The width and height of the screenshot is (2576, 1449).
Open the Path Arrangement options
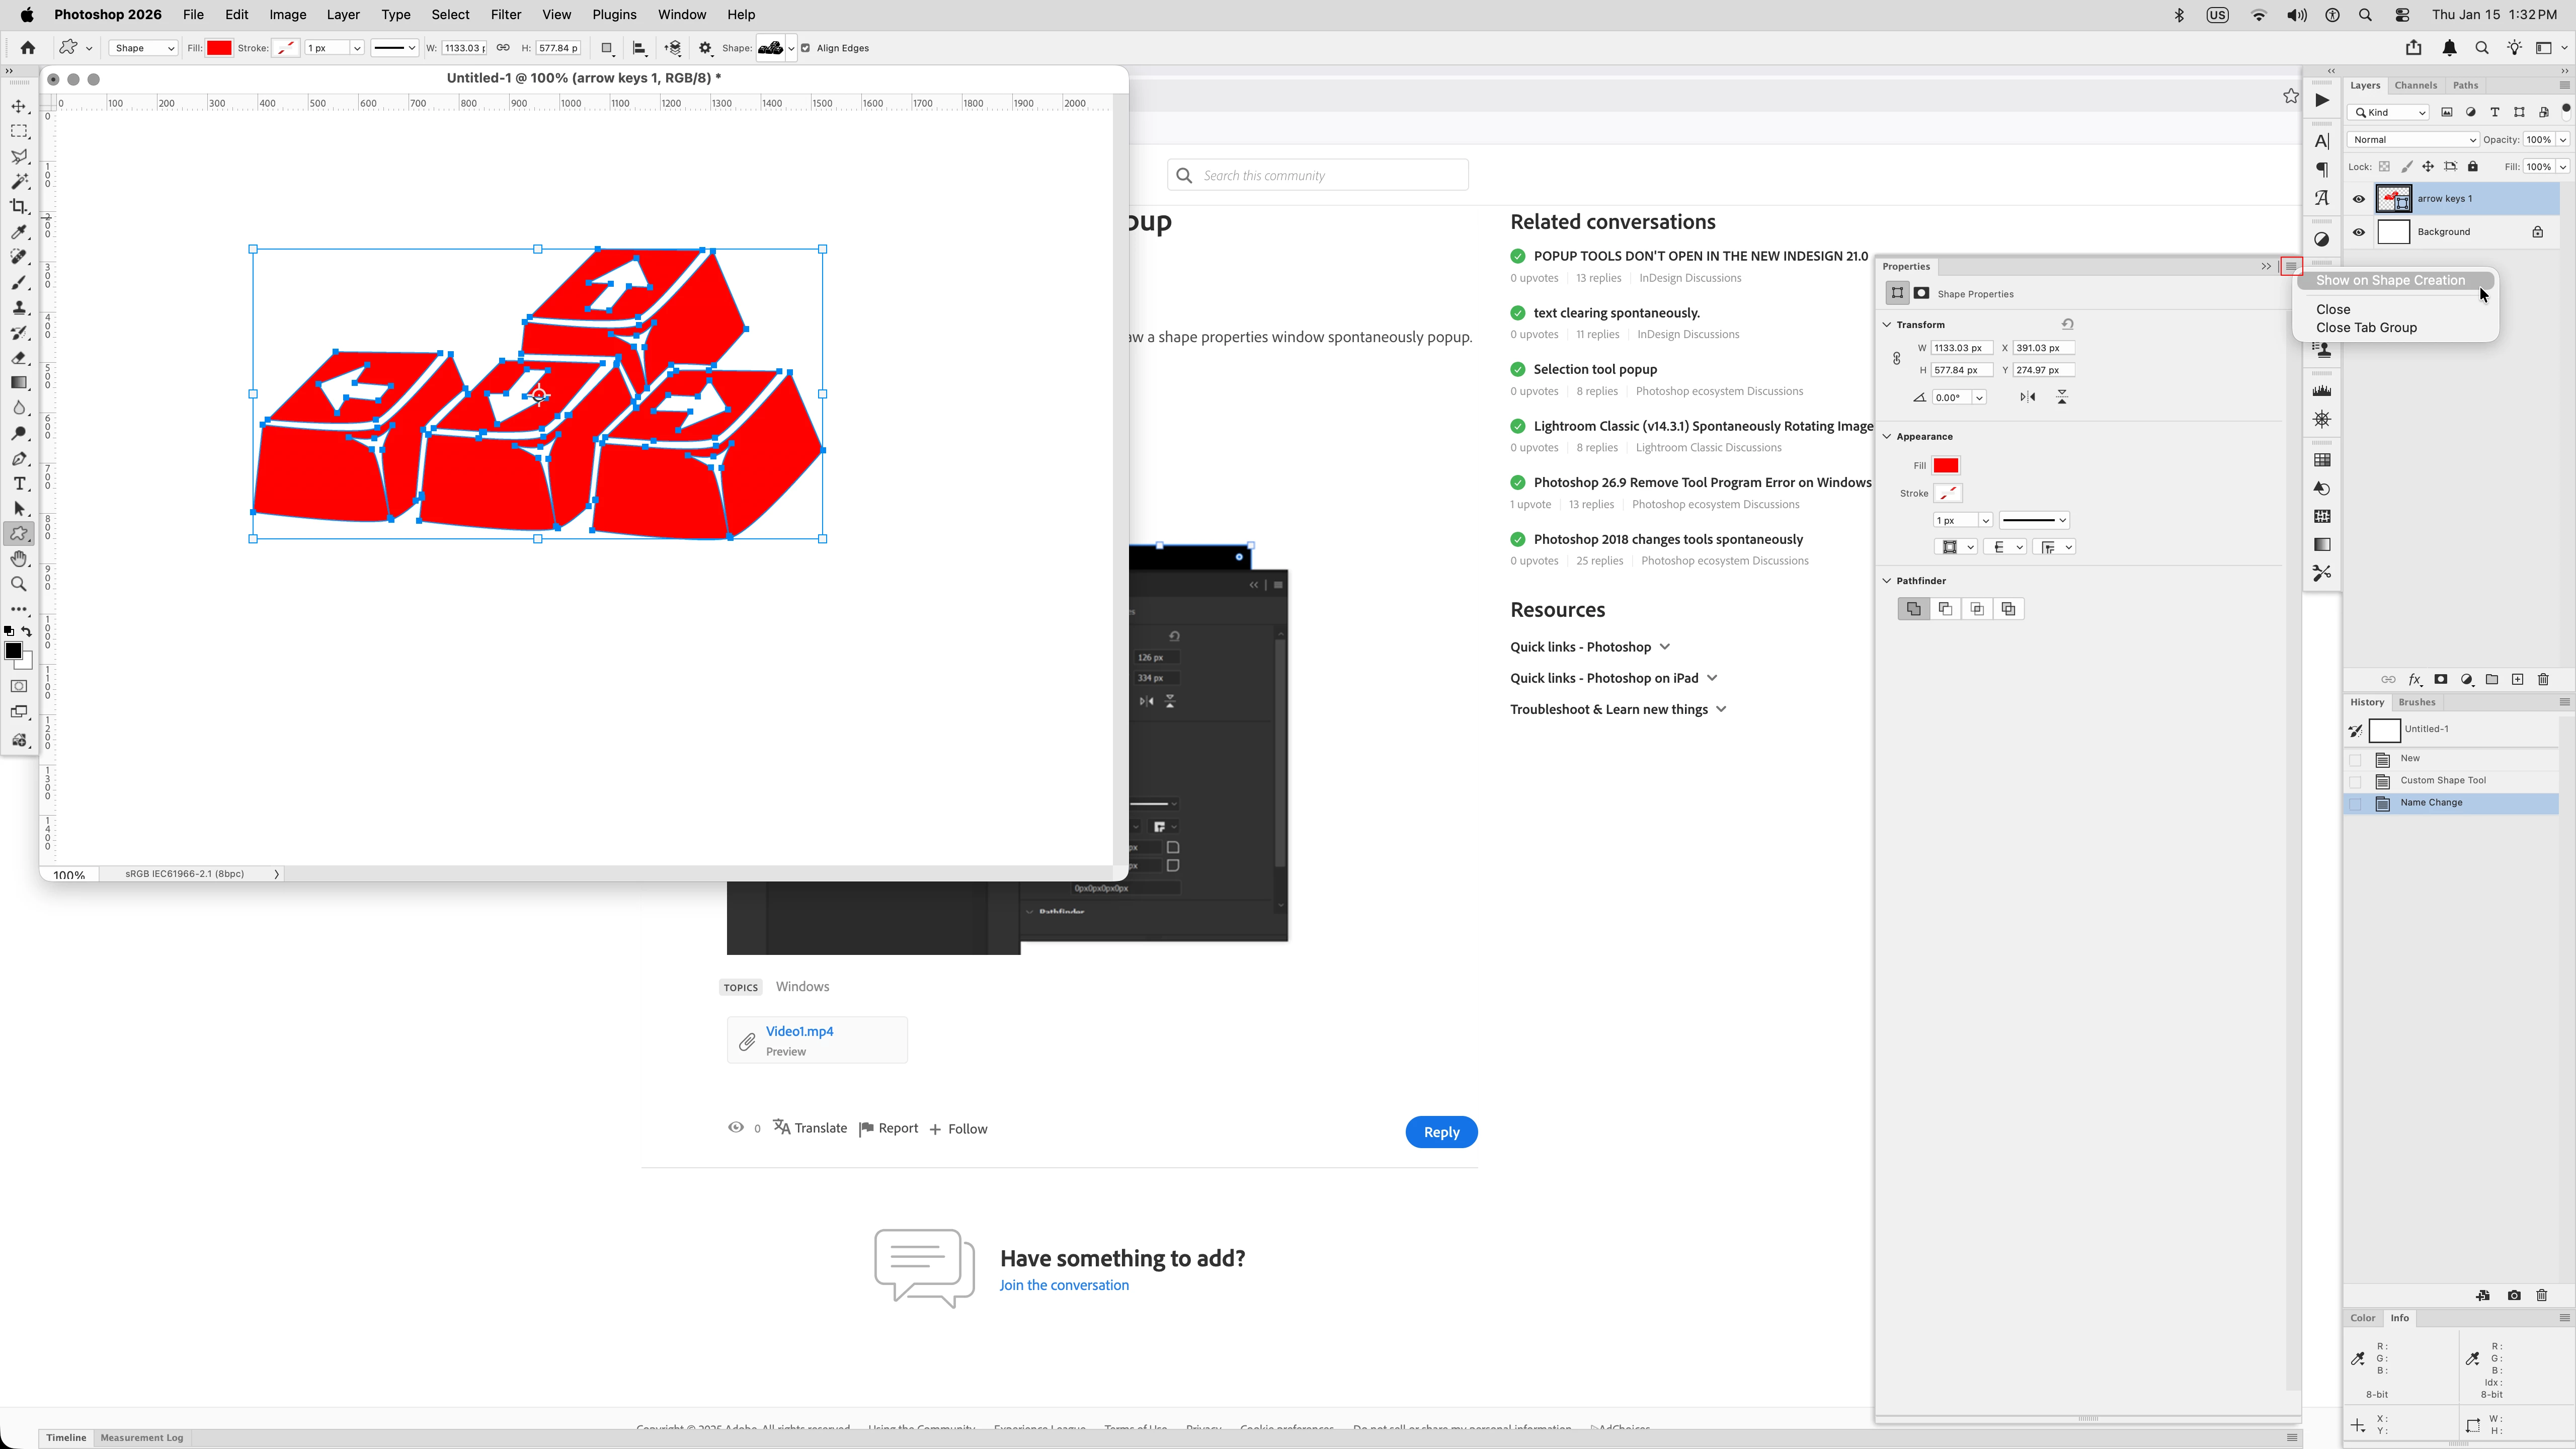673,48
